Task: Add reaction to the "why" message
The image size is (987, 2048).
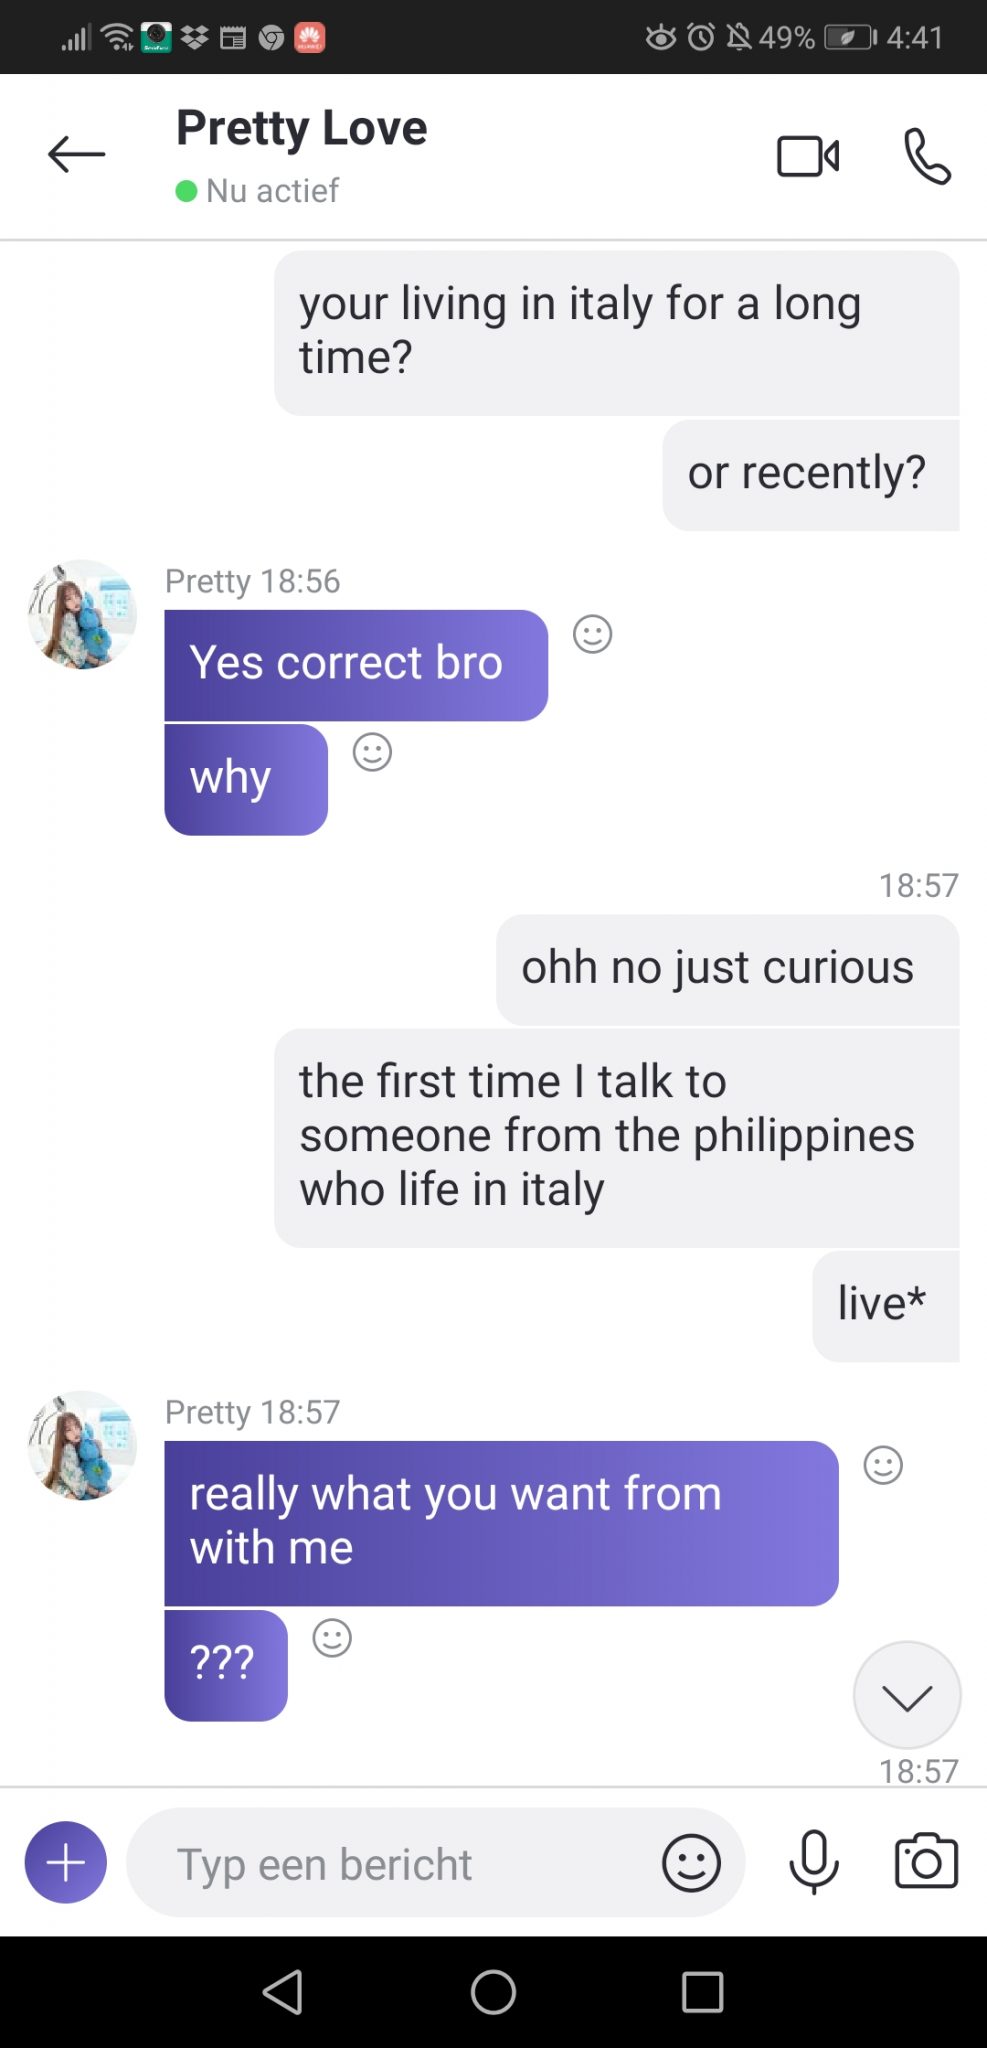Action: pos(372,752)
